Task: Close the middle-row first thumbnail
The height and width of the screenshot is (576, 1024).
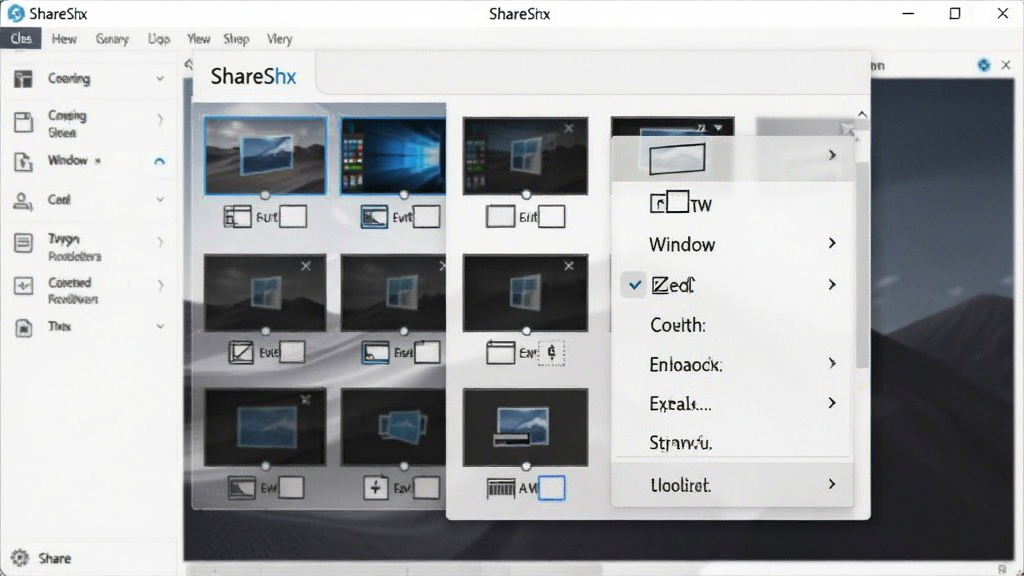Action: coord(306,266)
